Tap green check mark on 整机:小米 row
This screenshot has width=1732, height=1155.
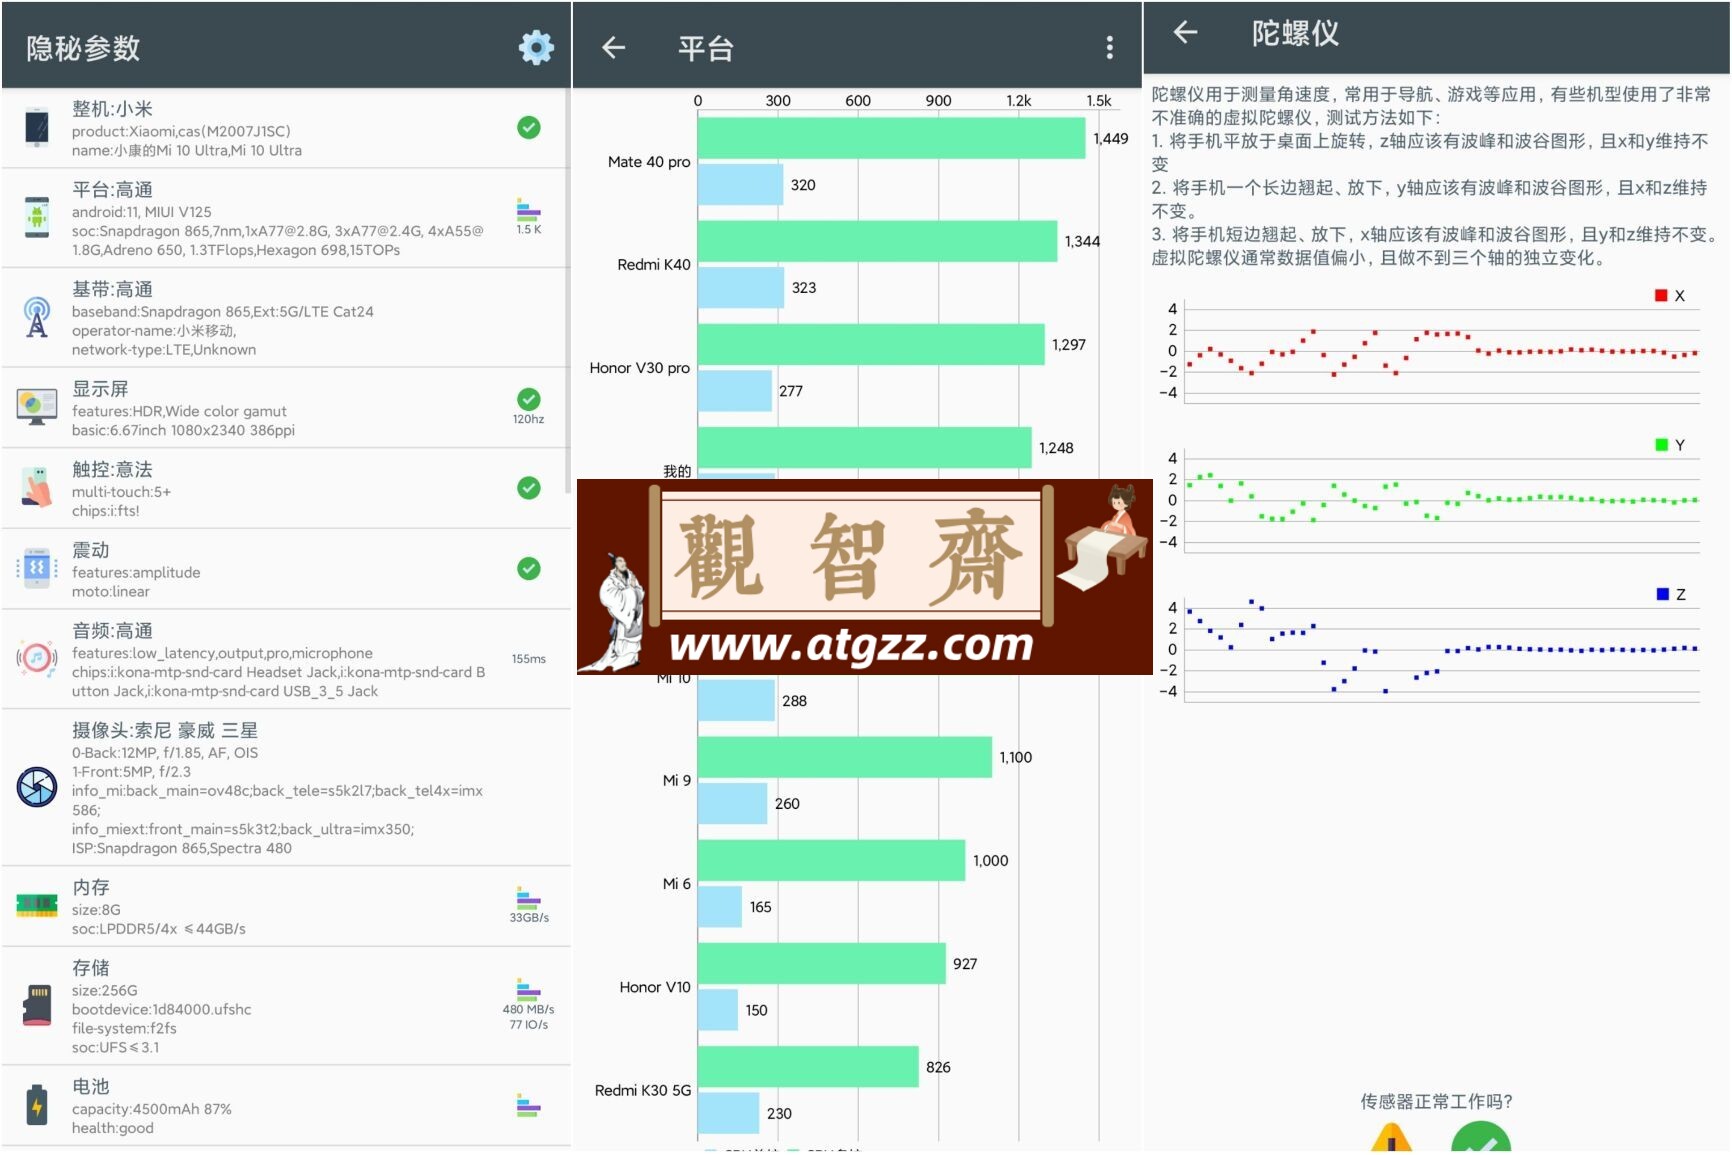pos(528,127)
